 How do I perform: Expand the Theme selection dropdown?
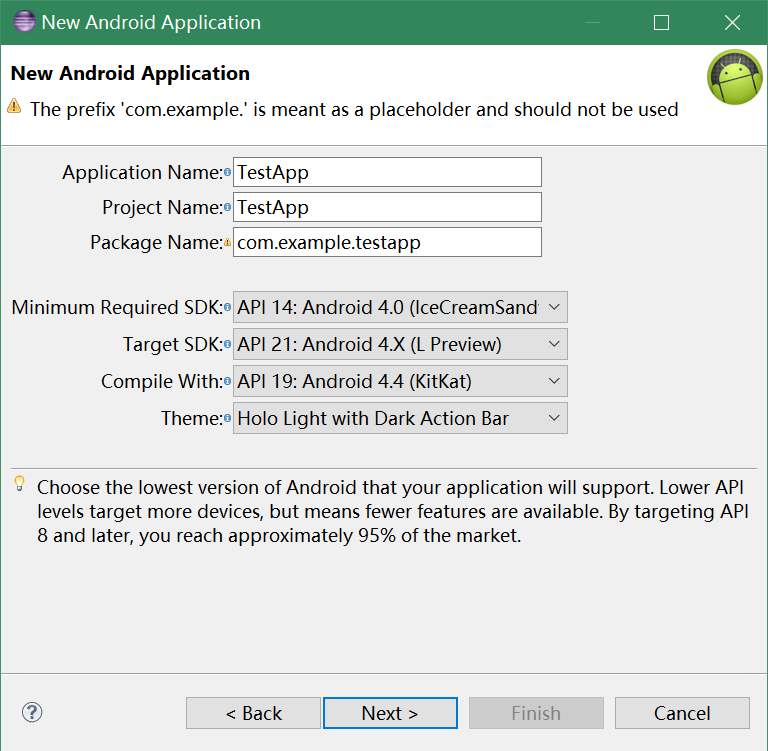pos(400,418)
